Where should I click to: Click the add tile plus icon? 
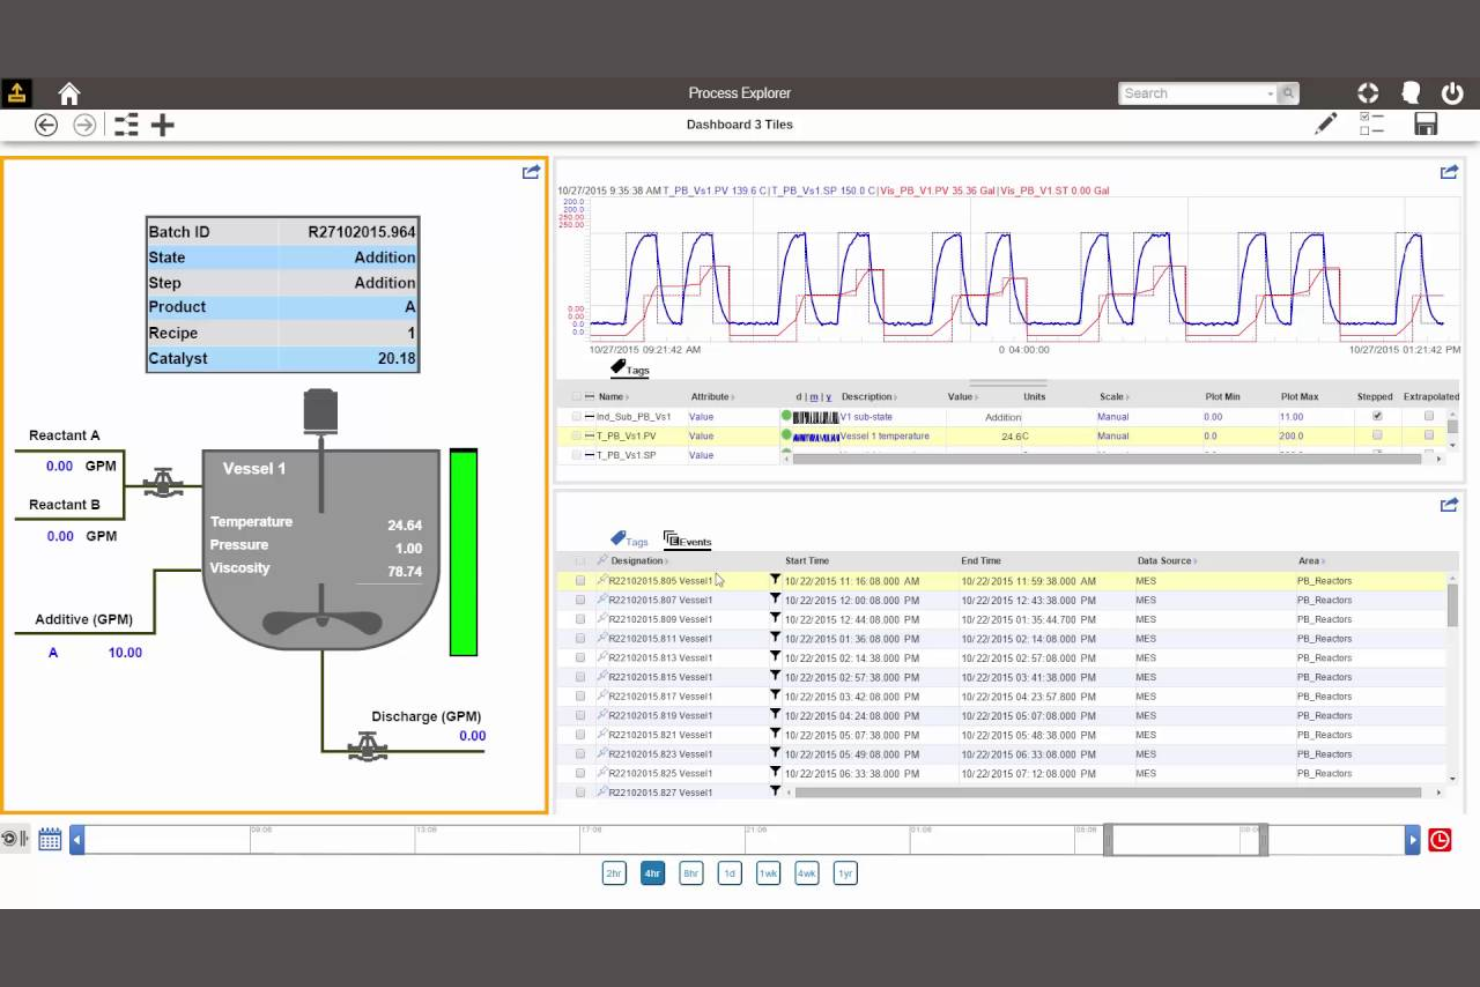pos(162,125)
